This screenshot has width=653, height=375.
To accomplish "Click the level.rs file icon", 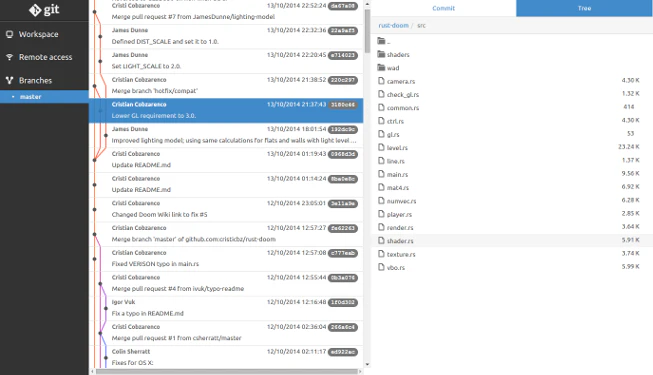I will [381, 148].
